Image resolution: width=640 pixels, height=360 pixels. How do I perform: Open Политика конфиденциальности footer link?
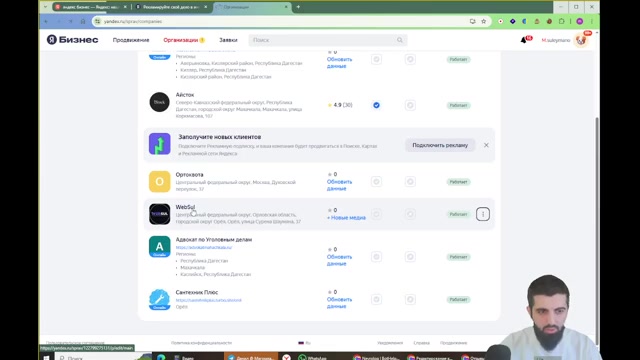point(201,343)
